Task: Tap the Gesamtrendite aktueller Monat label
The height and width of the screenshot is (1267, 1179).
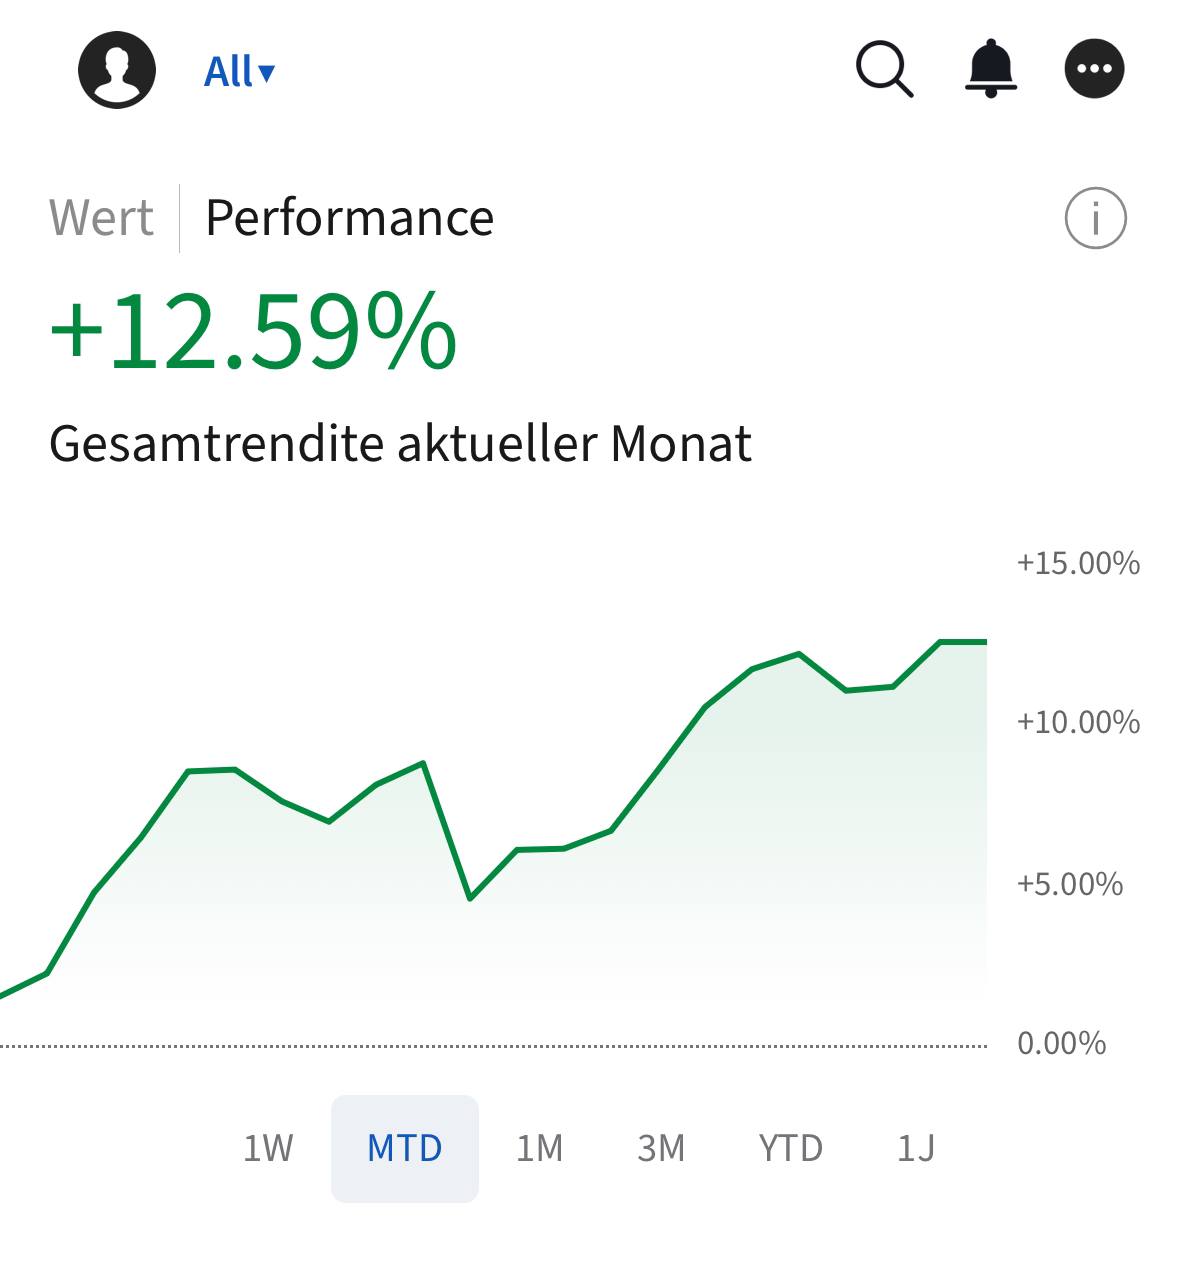Action: point(400,443)
